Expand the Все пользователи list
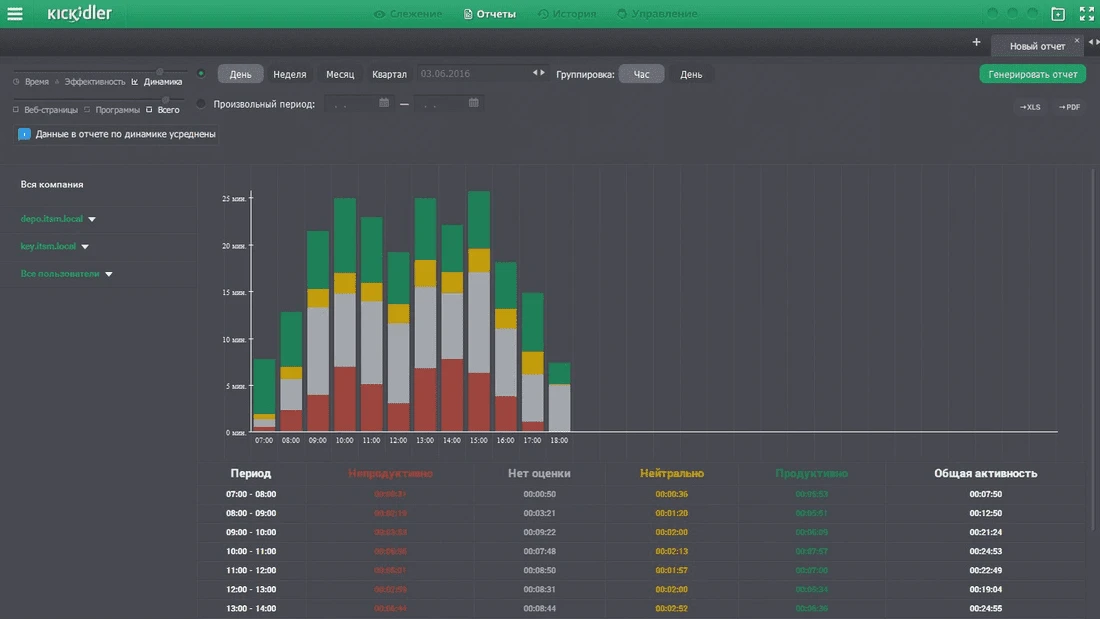The image size is (1100, 619). coord(109,274)
